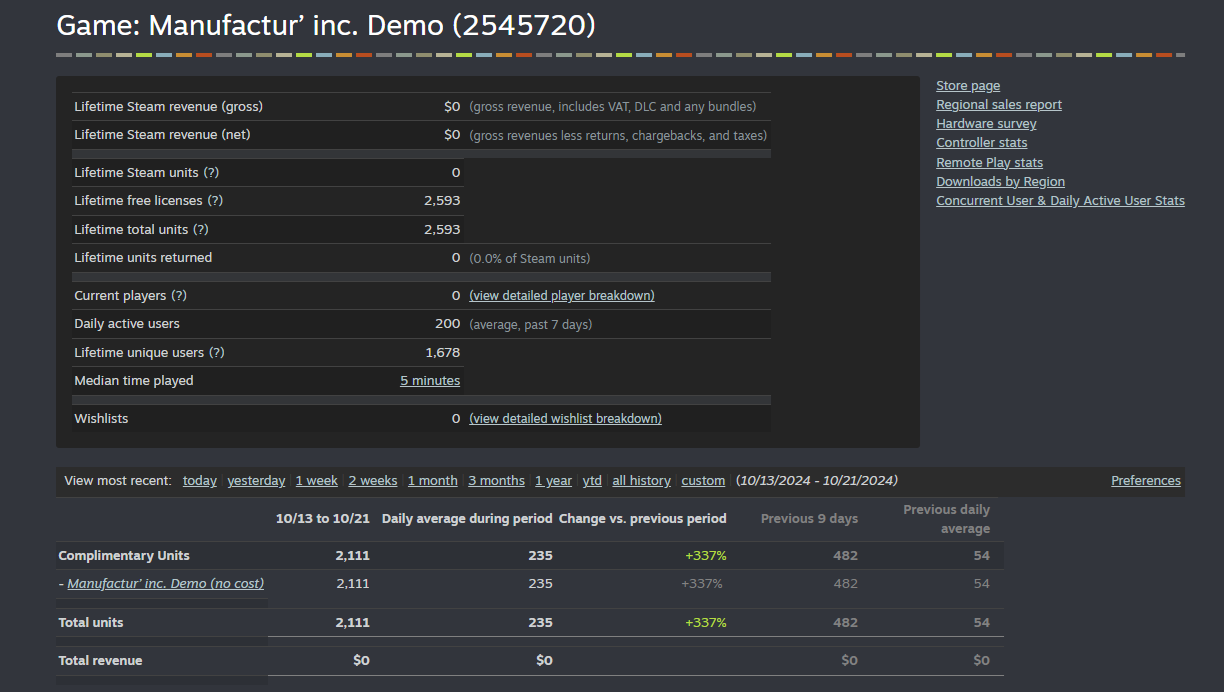Screen dimensions: 1224x692
Task: Click the Lifetime Steam revenue (net) label
Action: pyautogui.click(x=162, y=135)
